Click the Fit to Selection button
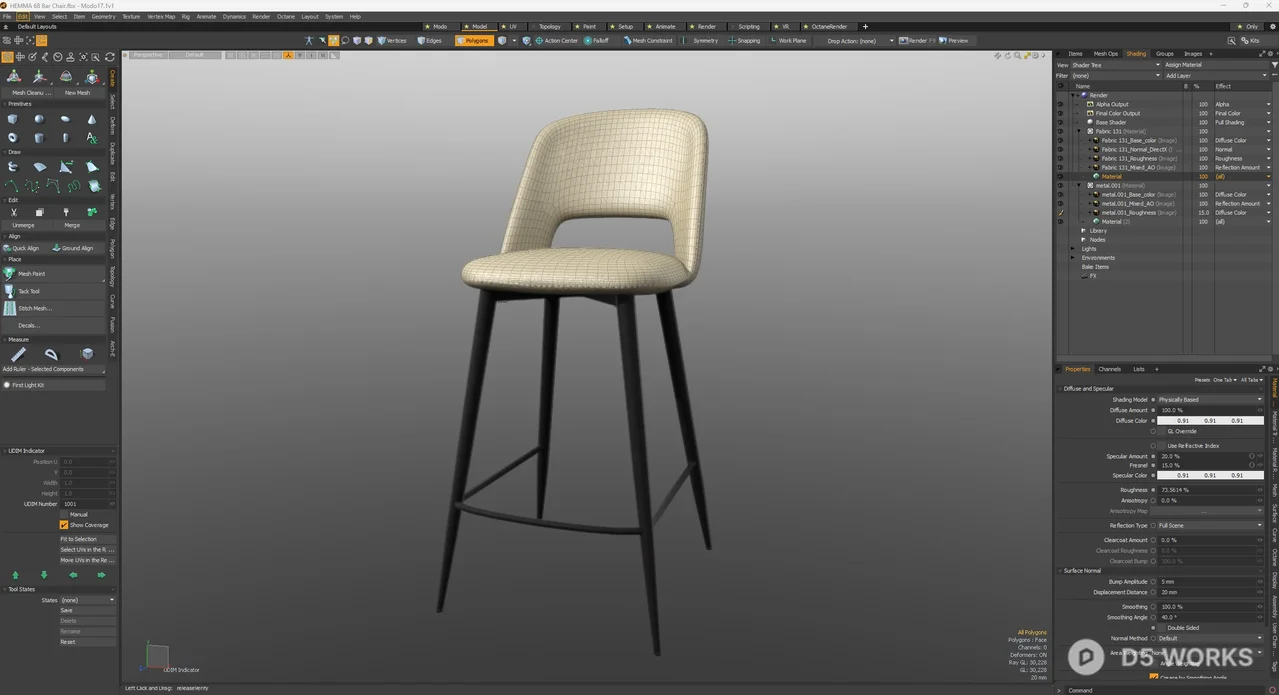 pos(87,539)
